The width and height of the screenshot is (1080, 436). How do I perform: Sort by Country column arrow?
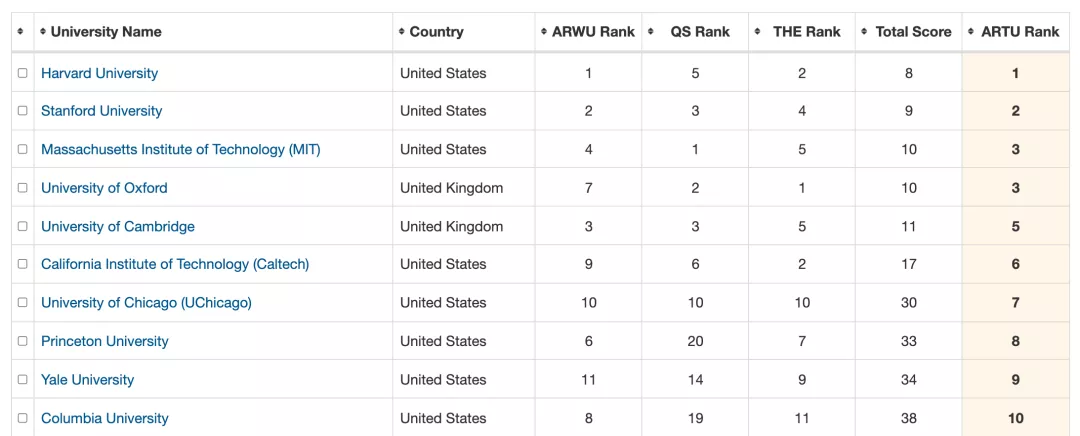coord(402,32)
